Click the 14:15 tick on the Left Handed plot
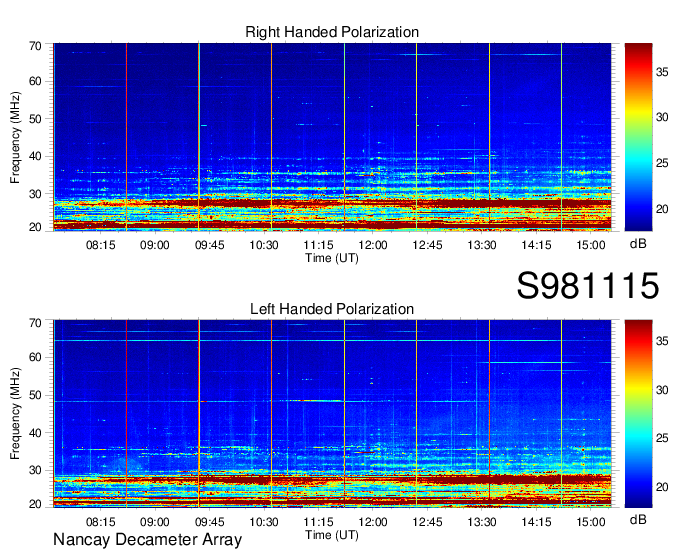680x552 pixels. point(536,522)
